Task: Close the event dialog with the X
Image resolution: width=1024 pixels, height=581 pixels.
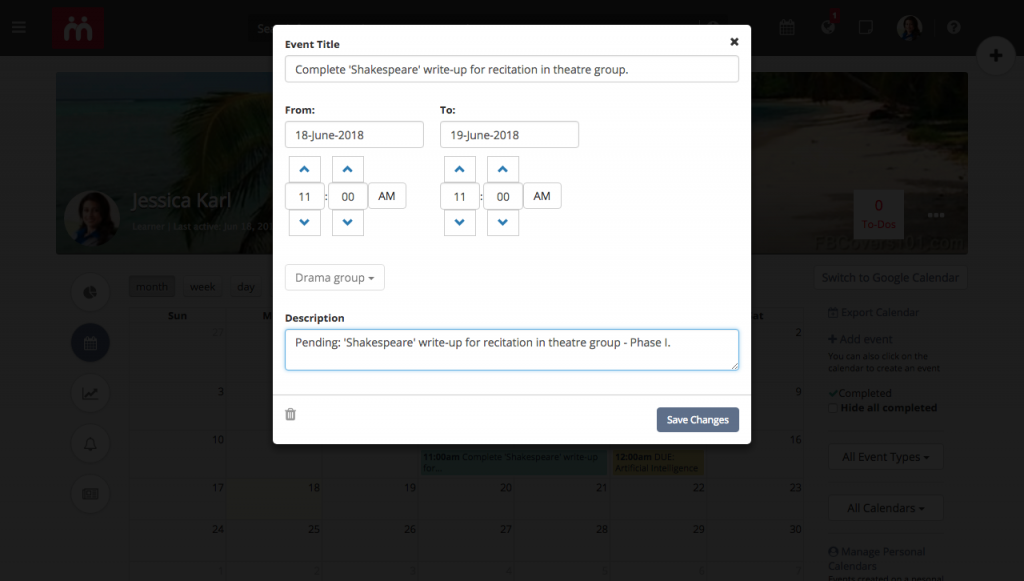Action: (734, 42)
